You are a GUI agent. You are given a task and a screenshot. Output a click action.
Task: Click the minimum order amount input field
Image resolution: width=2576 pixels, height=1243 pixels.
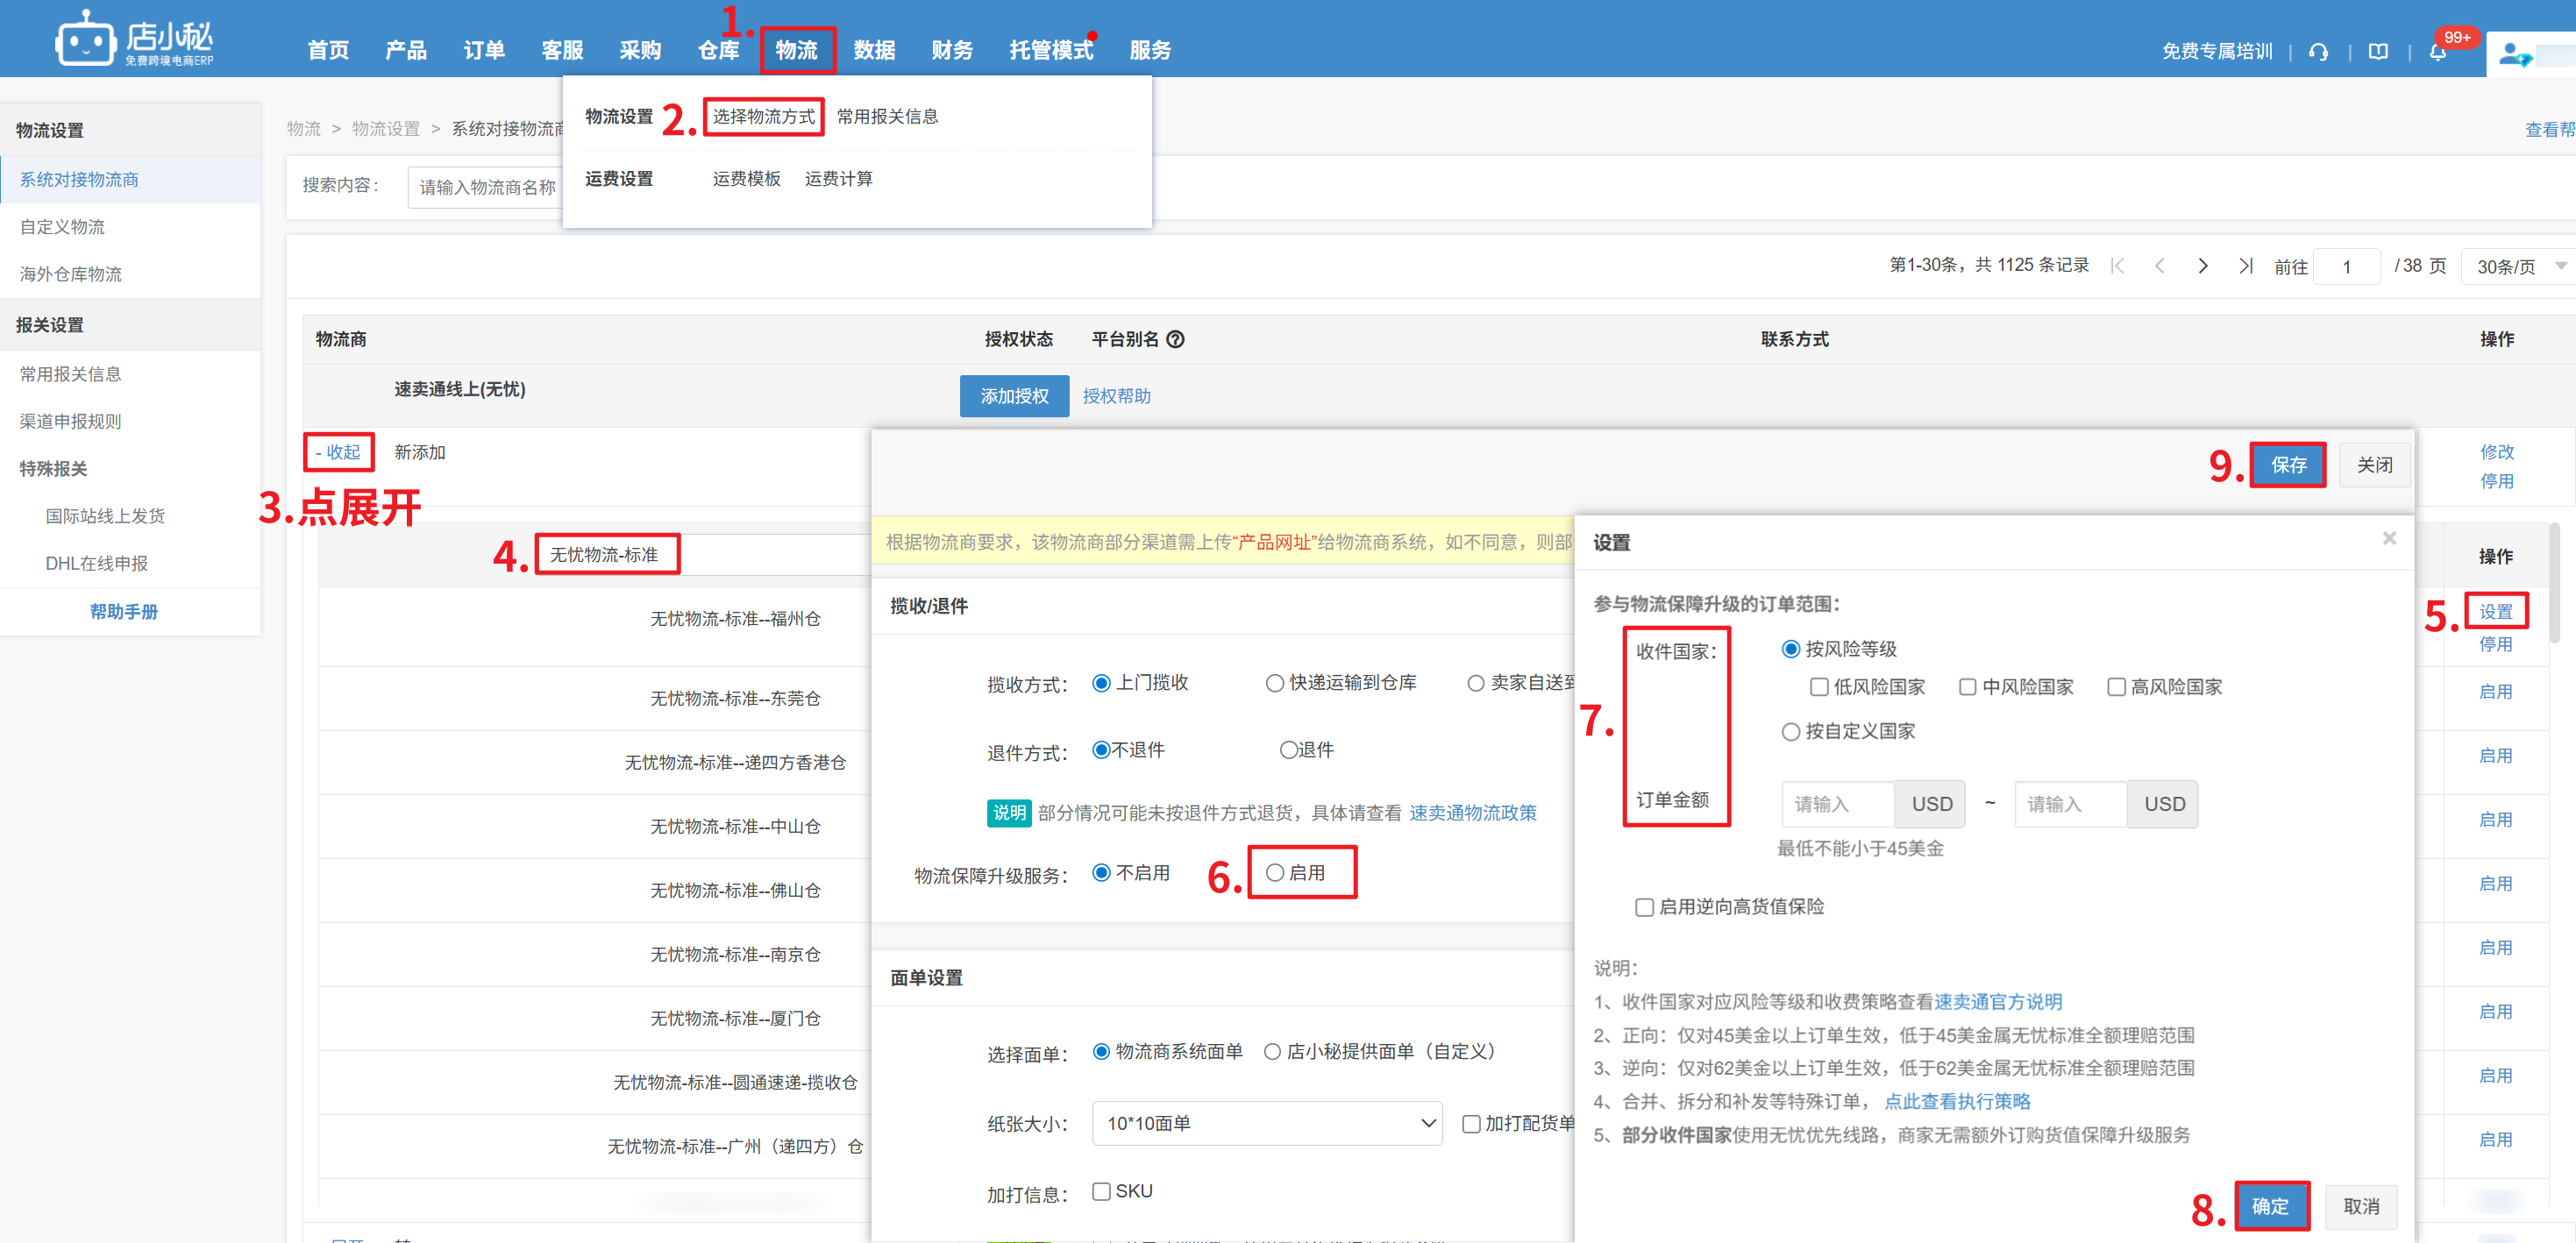1837,804
